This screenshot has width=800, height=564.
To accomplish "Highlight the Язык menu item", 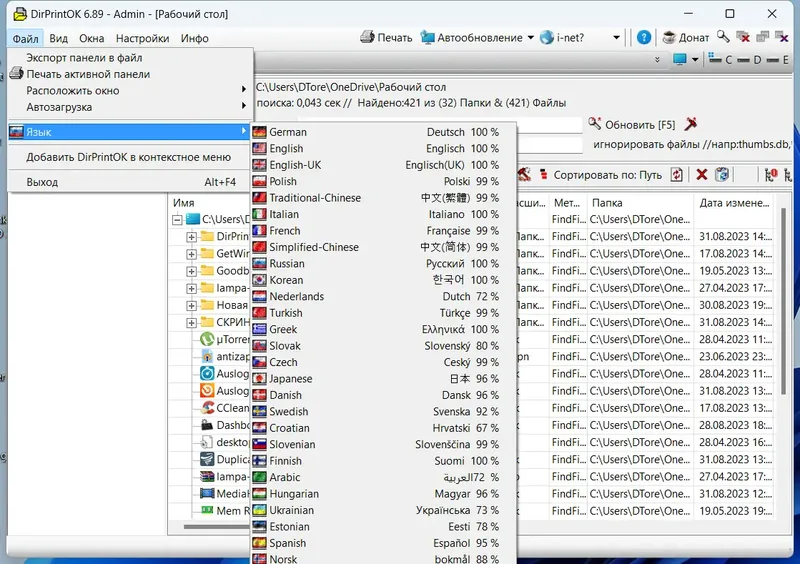I will 130,132.
